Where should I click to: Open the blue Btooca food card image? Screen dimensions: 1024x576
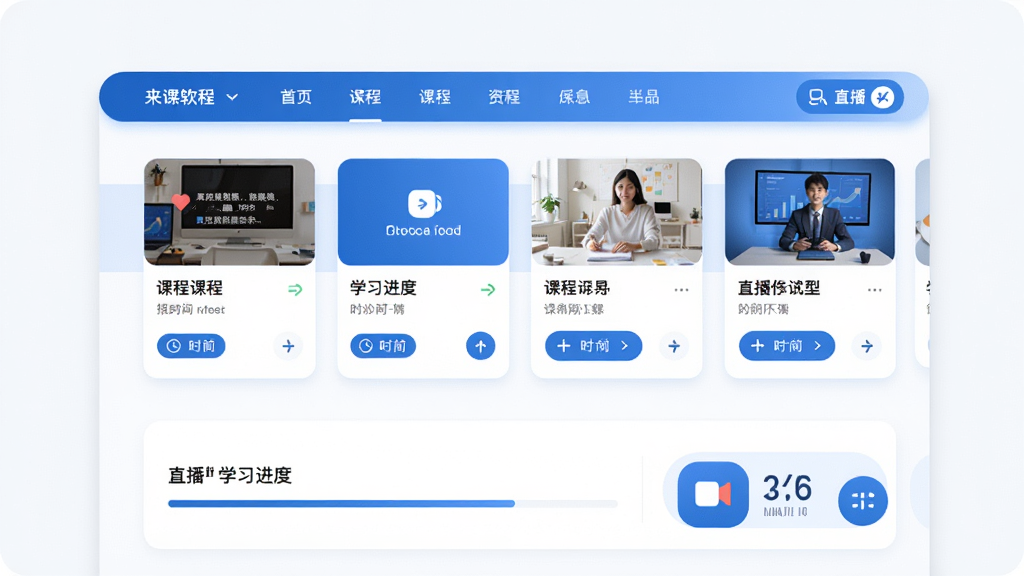(x=423, y=212)
